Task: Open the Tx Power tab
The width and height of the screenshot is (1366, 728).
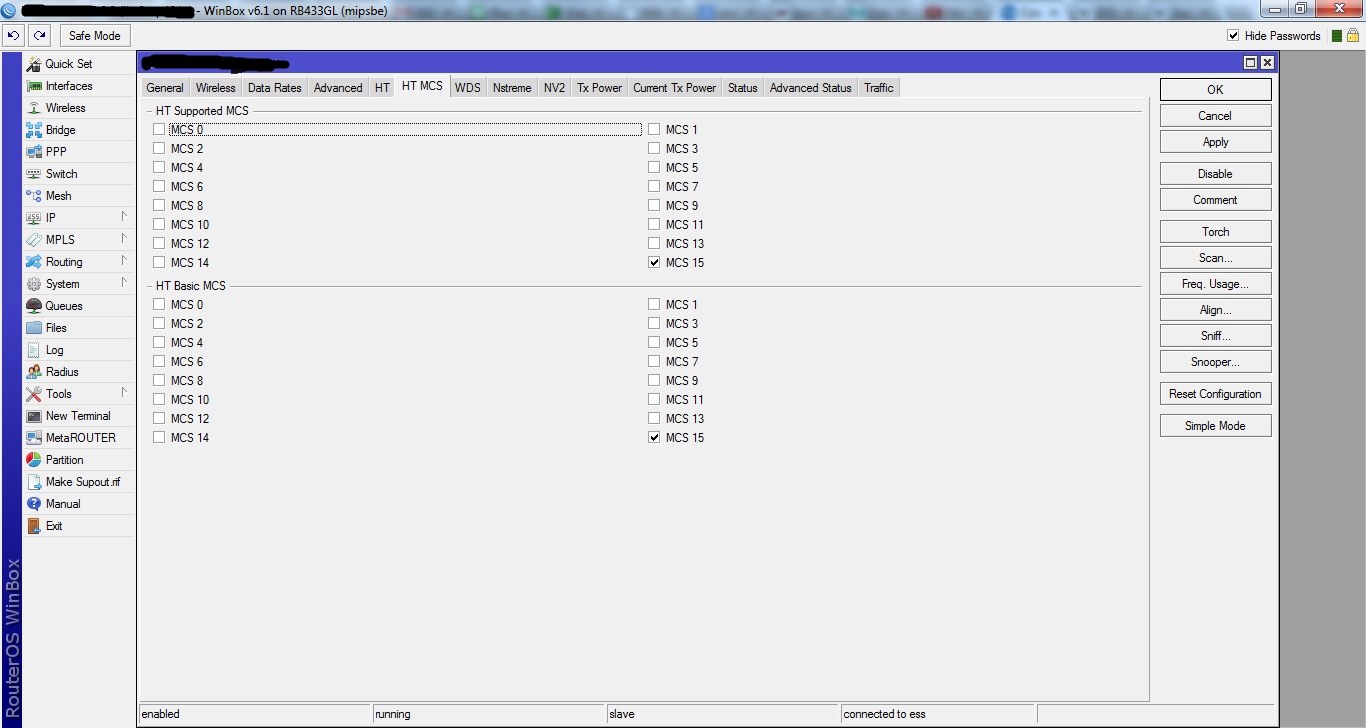Action: click(599, 88)
